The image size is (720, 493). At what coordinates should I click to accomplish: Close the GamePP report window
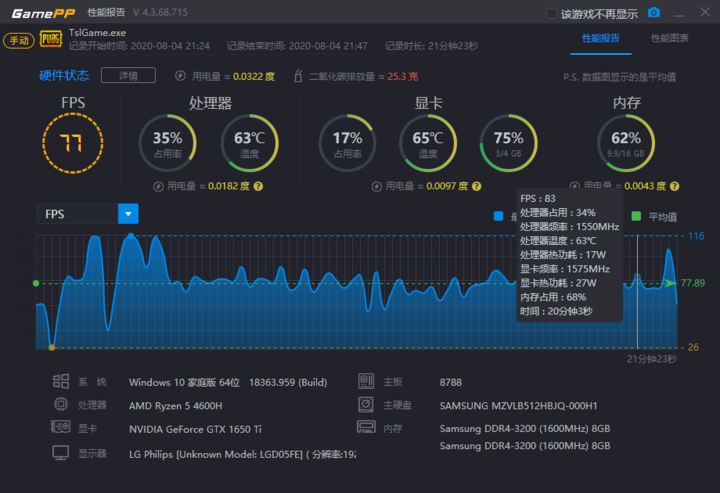coord(705,12)
